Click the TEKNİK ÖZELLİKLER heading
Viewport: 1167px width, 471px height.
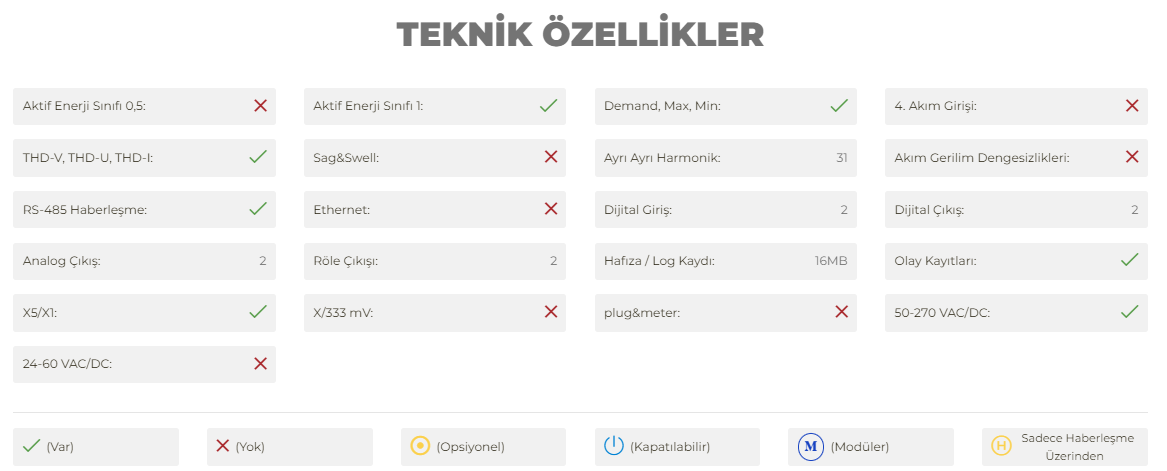click(581, 35)
